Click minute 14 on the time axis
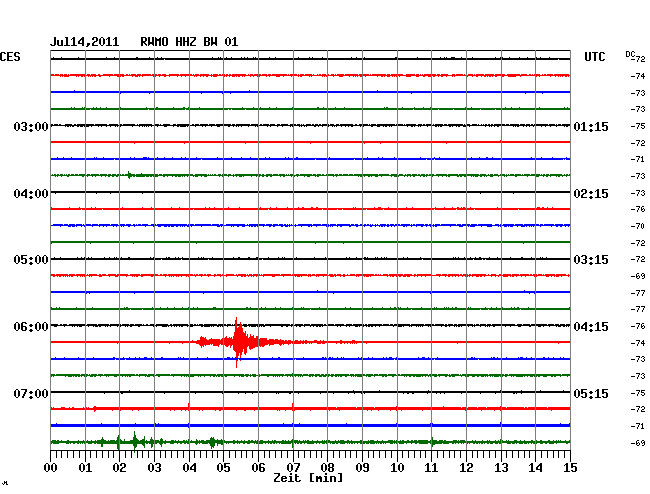The height and width of the screenshot is (494, 650). [x=535, y=467]
